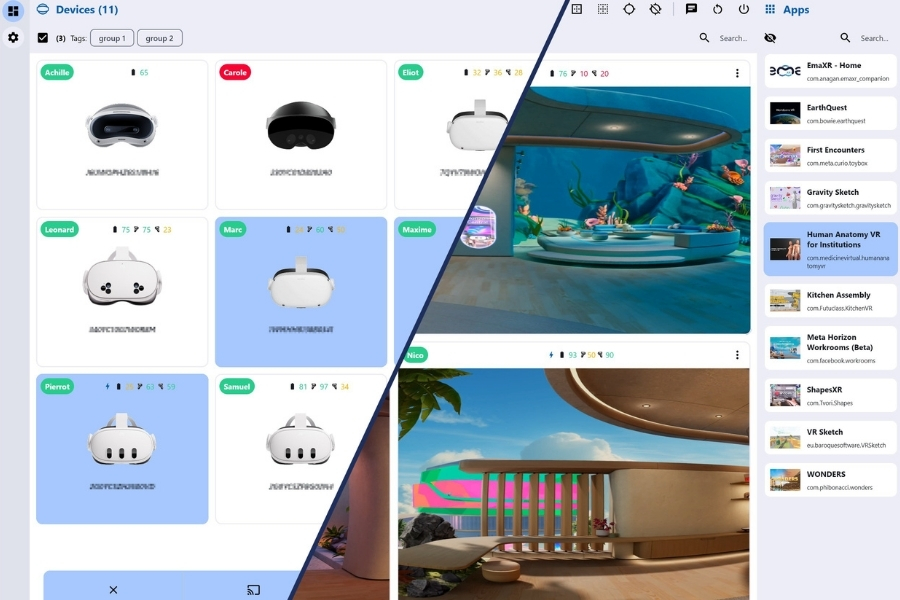Launch EarthQuest app

[x=830, y=113]
